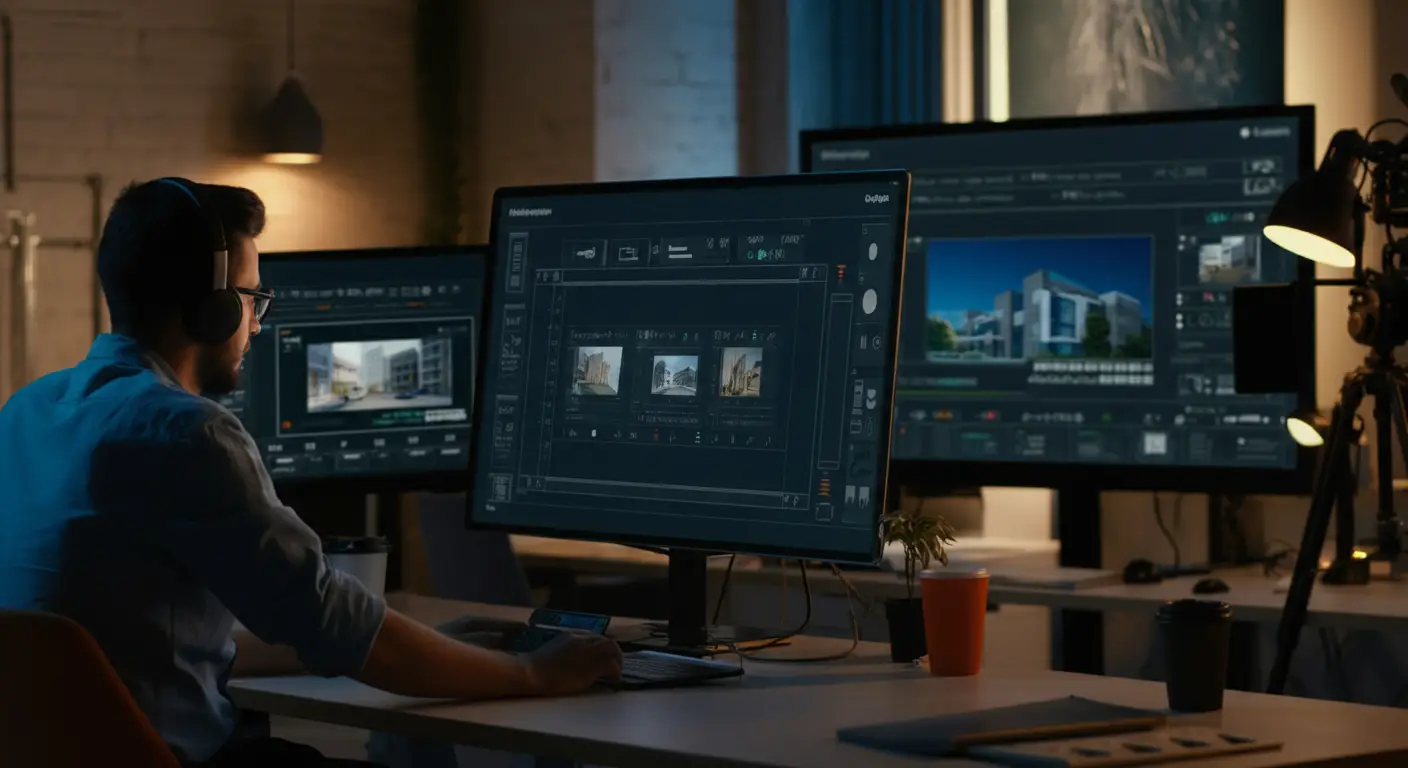
Task: Click the title label at center monitor's top left
Action: [530, 212]
